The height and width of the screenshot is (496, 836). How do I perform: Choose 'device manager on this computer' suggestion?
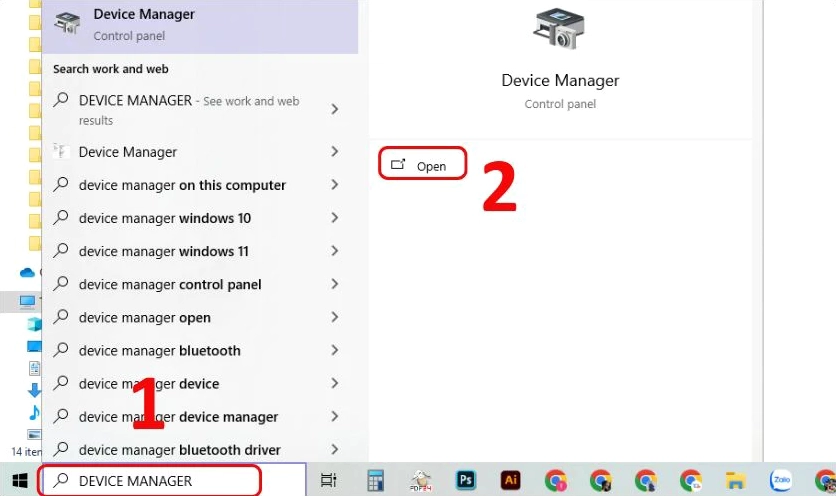pyautogui.click(x=200, y=185)
